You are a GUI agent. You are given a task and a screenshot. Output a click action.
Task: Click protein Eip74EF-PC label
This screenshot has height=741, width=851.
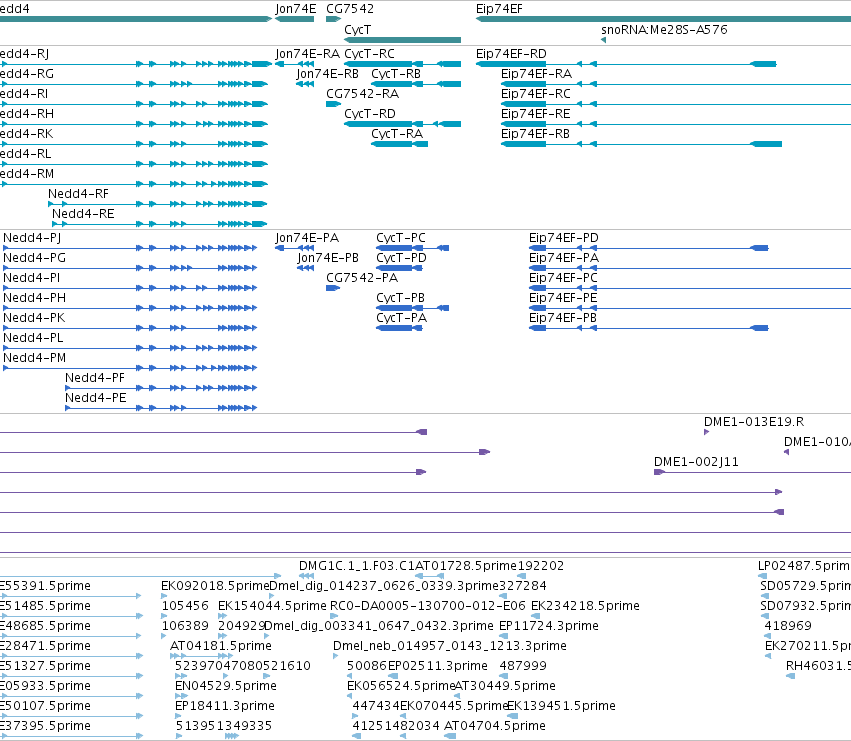click(563, 278)
